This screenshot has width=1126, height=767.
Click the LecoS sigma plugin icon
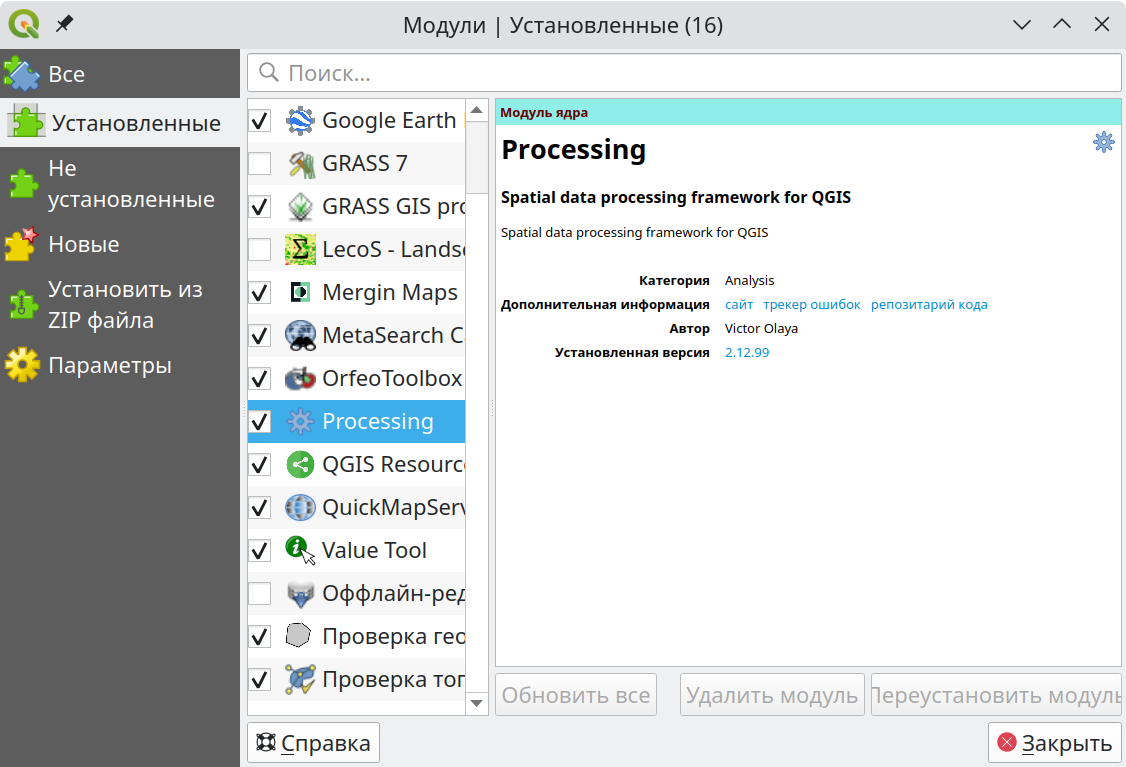click(300, 250)
